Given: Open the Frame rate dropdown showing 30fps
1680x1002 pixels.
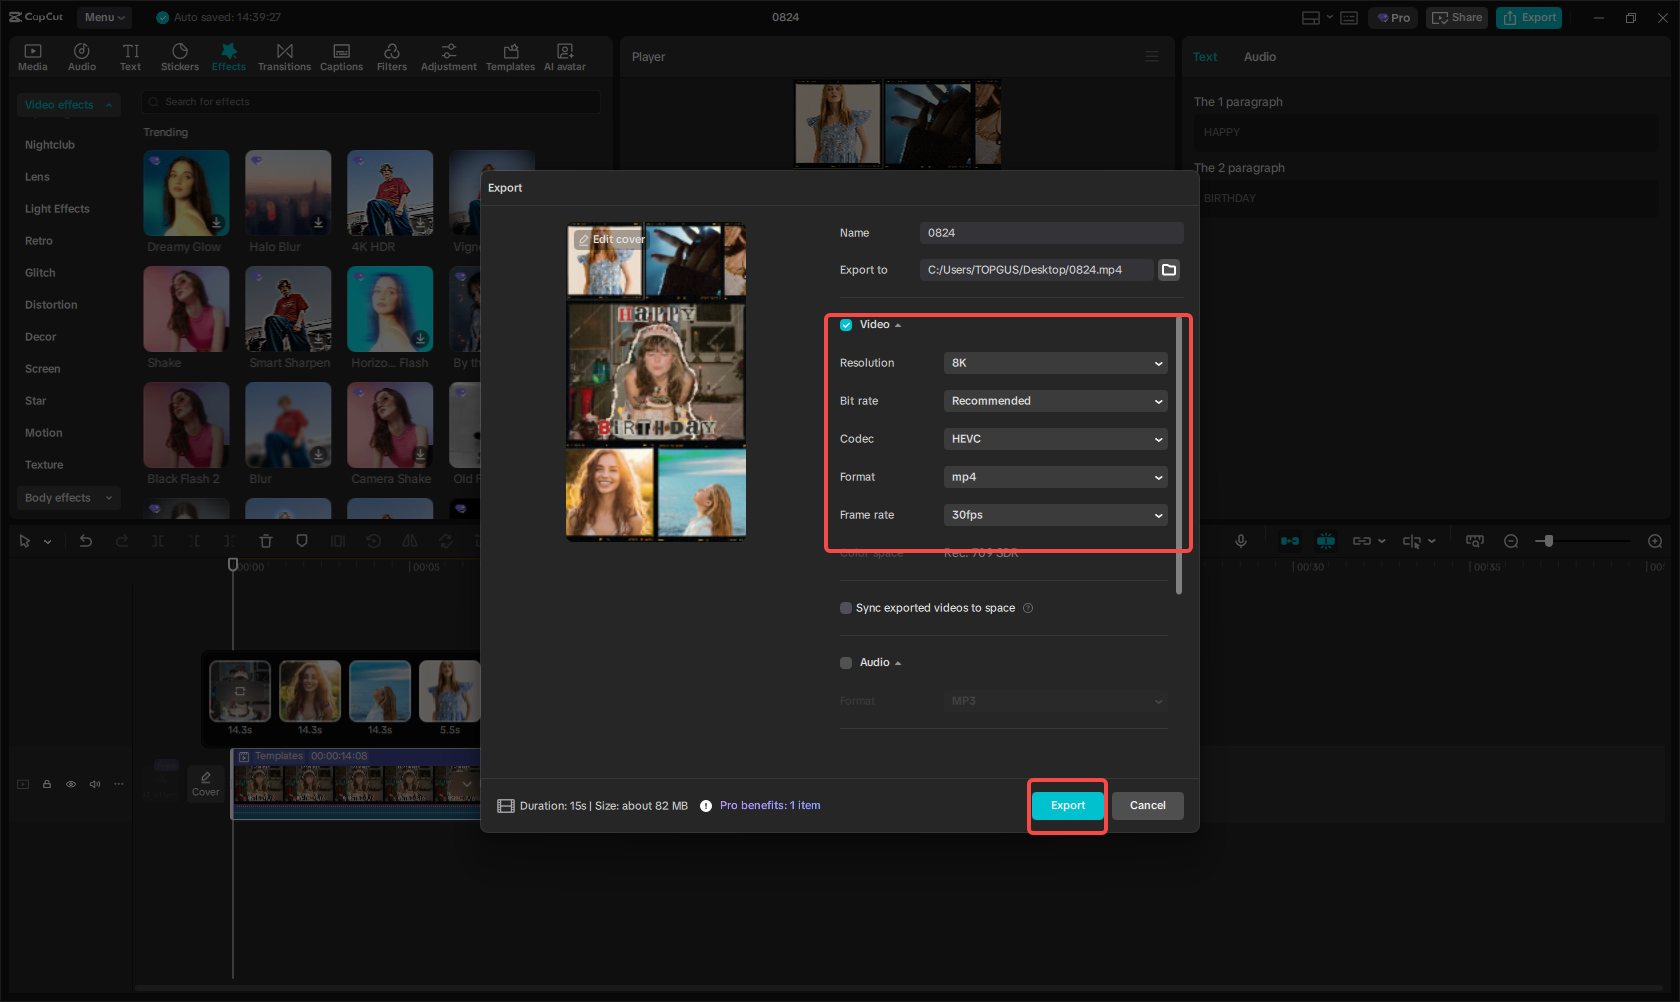Looking at the screenshot, I should 1055,515.
